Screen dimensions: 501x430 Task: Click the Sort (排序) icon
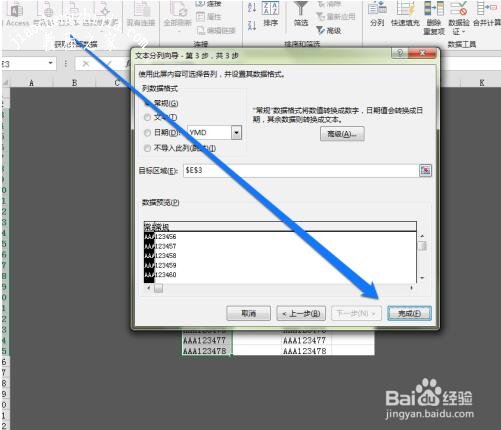270,8
